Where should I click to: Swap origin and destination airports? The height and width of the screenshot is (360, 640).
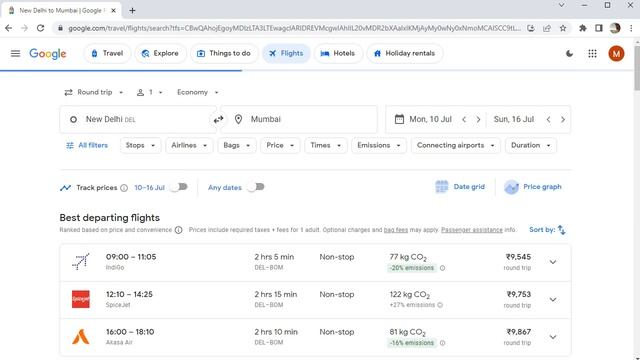[218, 119]
